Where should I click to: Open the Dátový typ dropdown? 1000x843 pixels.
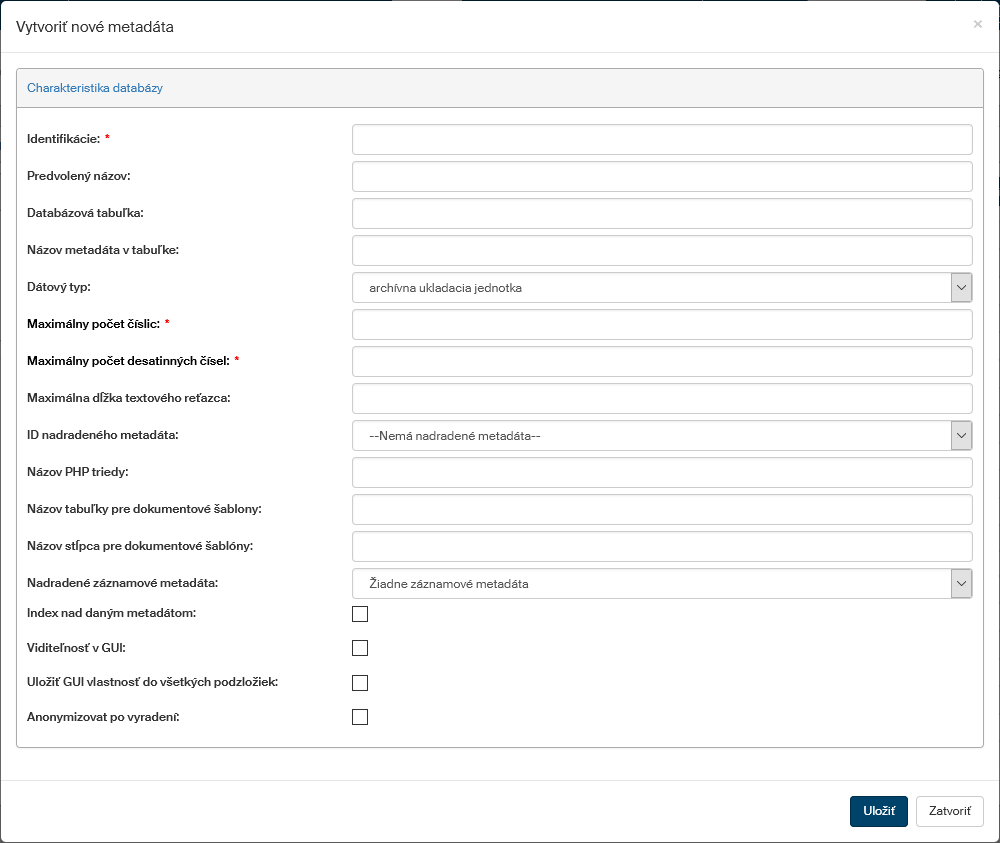coord(661,288)
